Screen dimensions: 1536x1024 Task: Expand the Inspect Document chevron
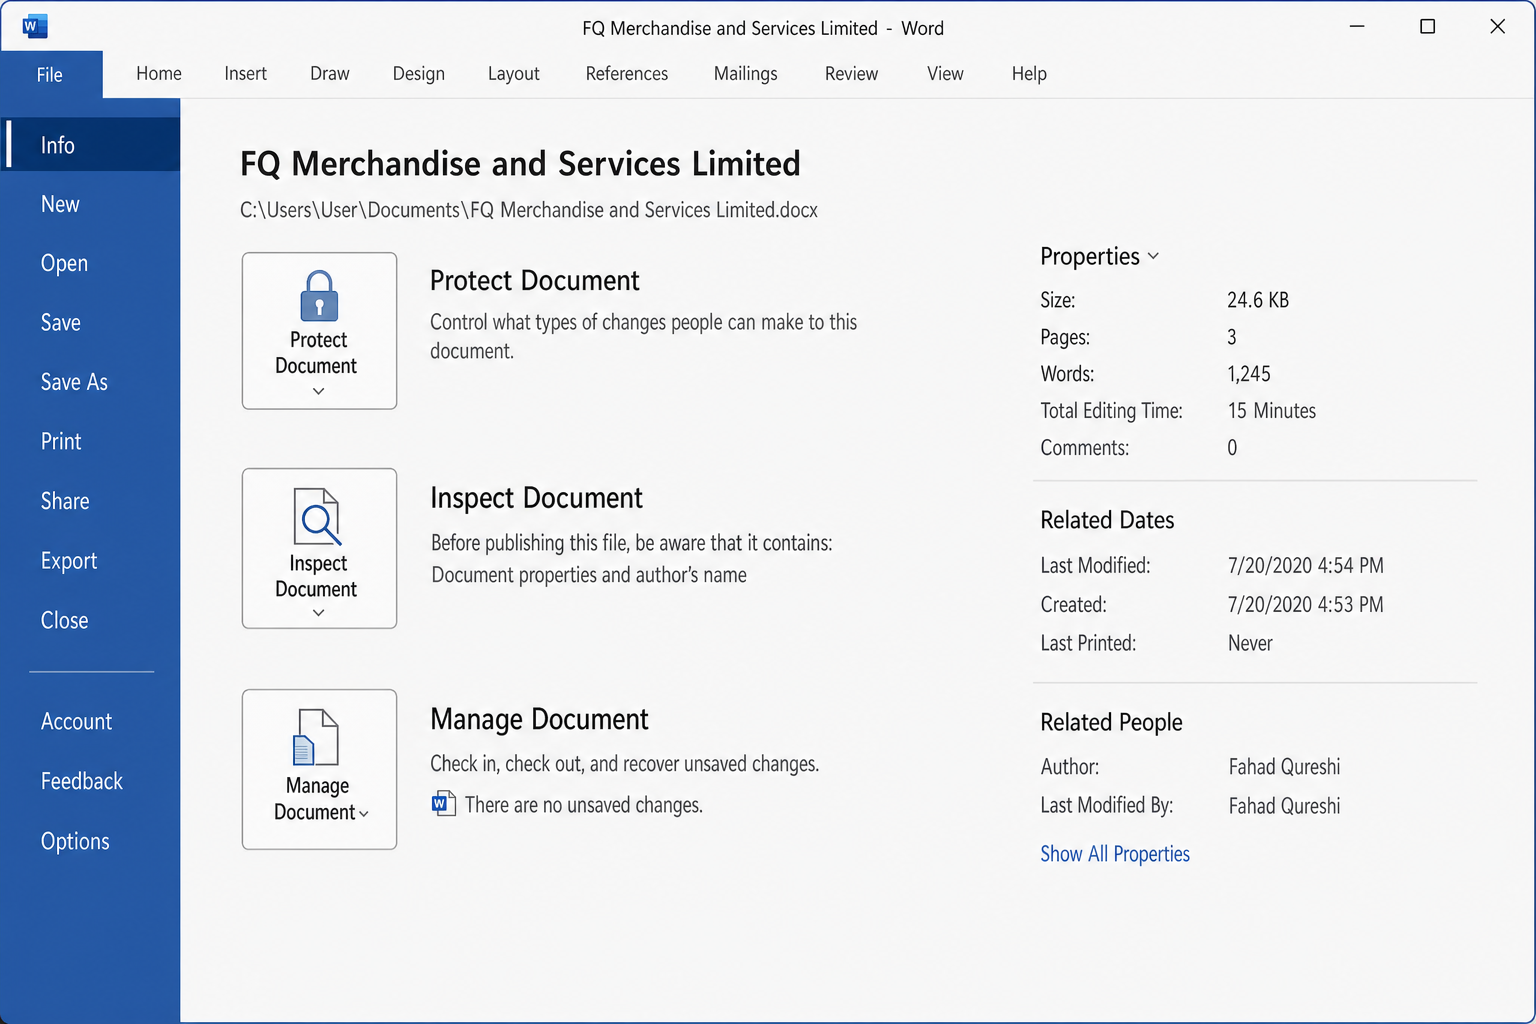coord(319,612)
